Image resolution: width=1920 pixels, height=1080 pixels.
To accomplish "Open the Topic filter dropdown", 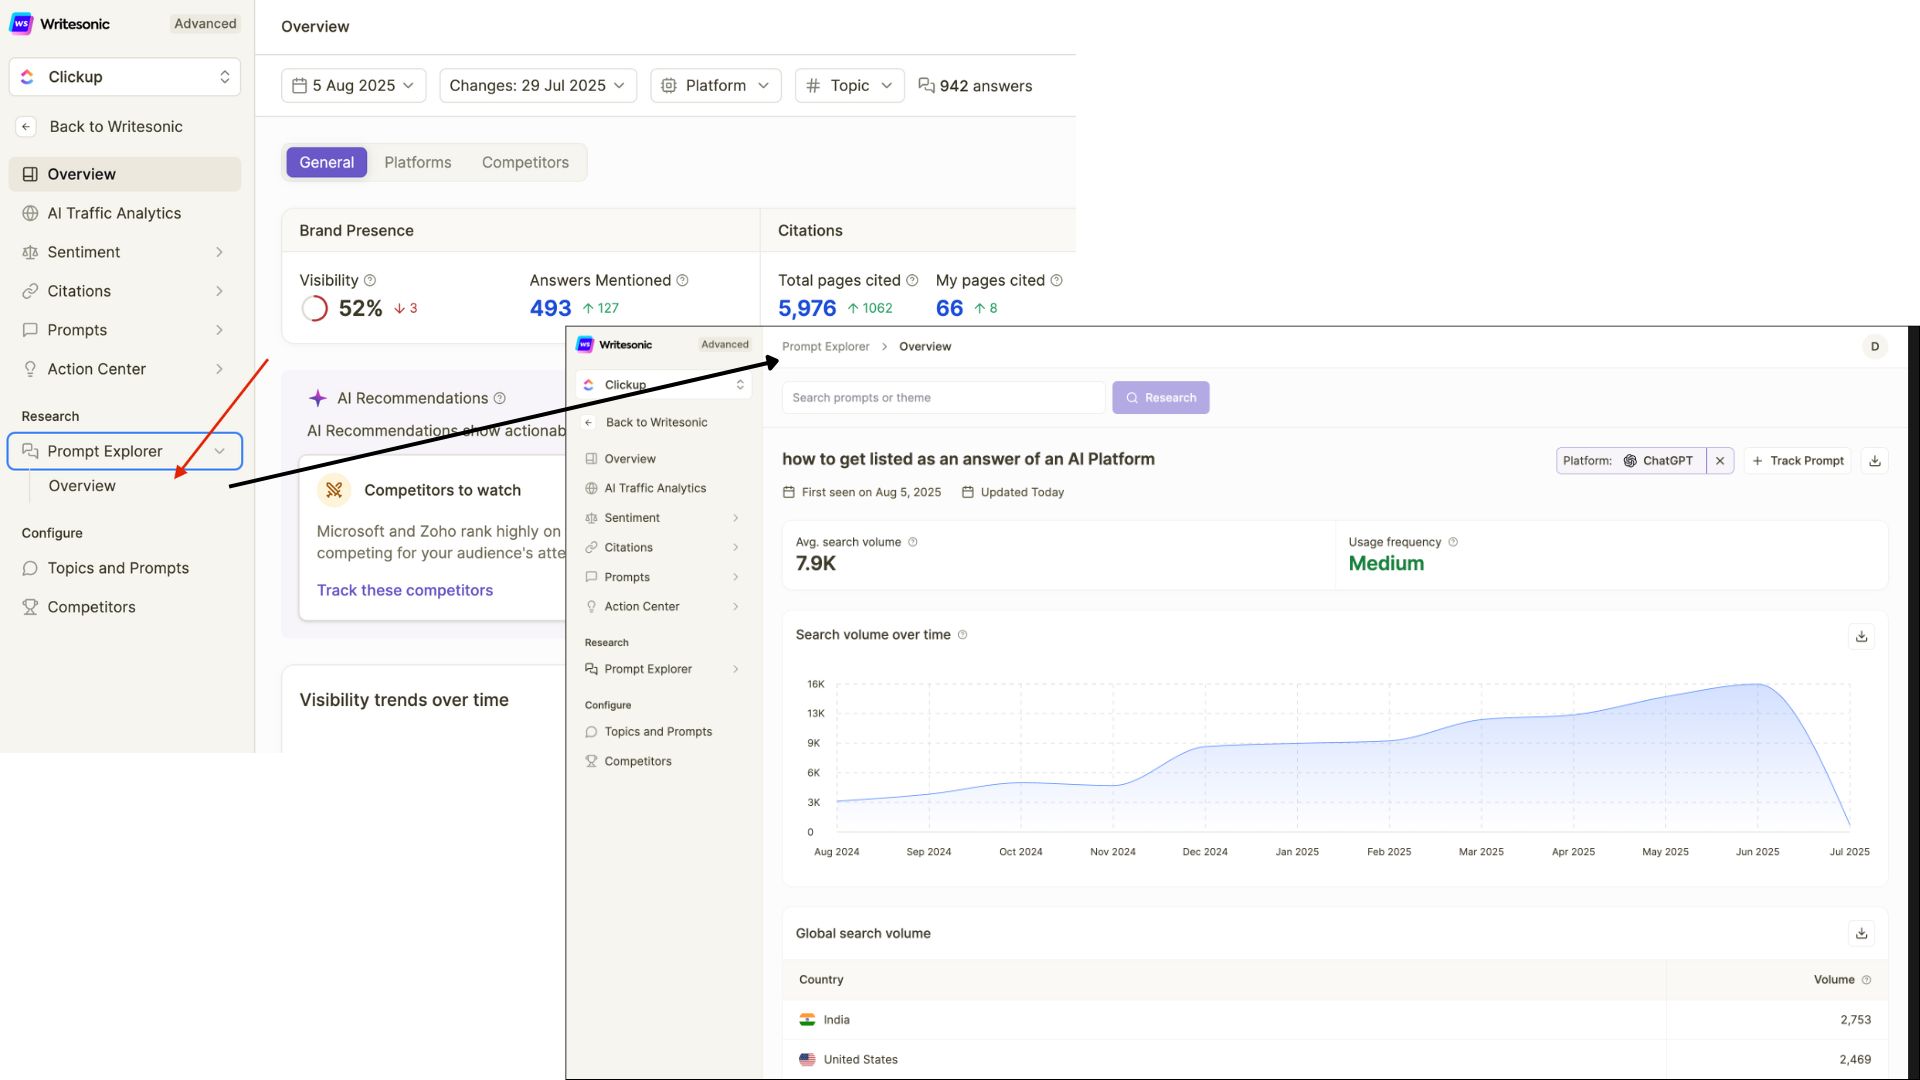I will pyautogui.click(x=850, y=86).
